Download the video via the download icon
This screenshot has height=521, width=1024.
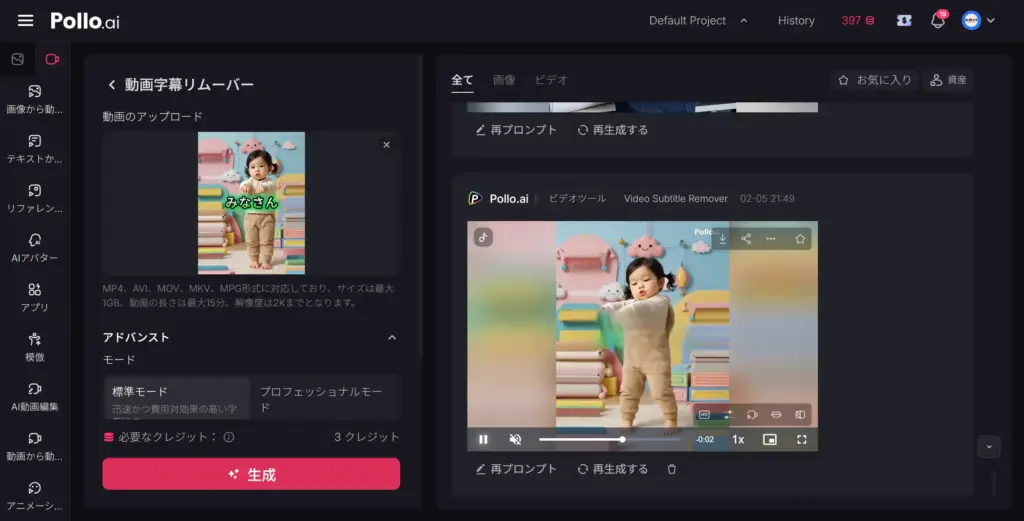click(722, 239)
